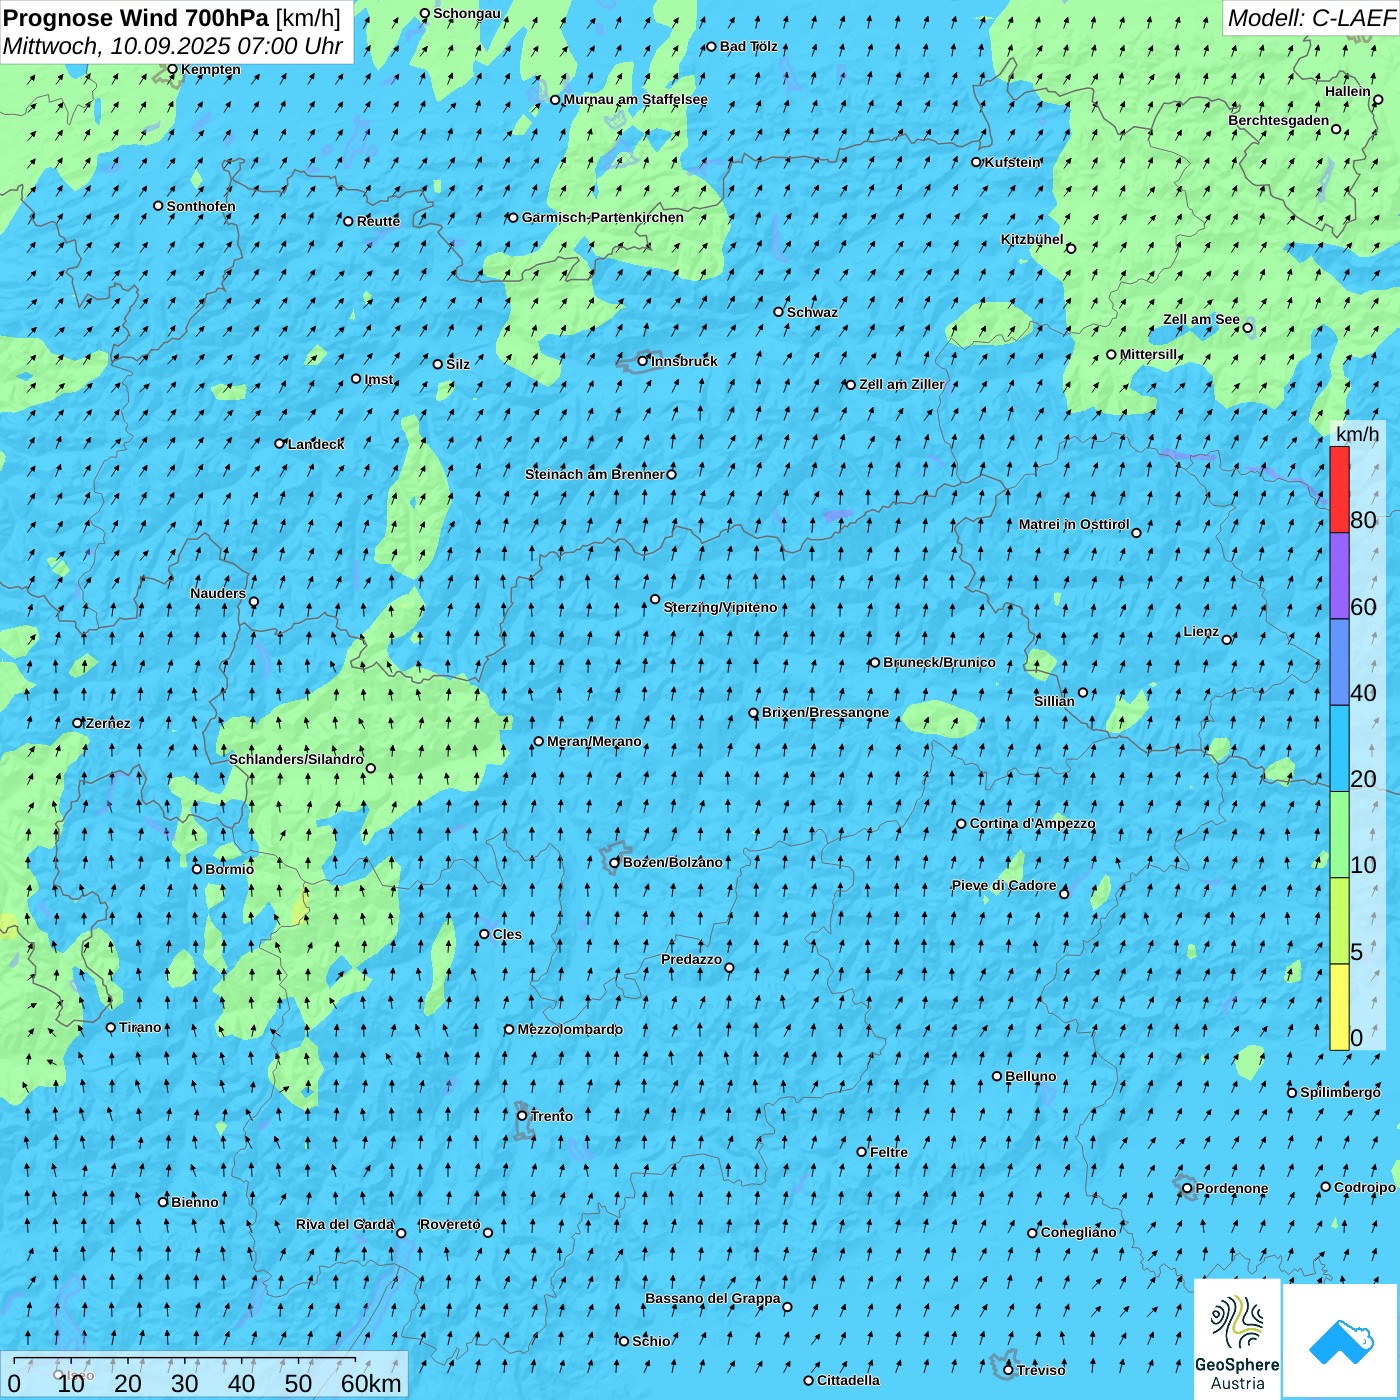
Task: Click the Bruneck/Brunico marker
Action: pyautogui.click(x=875, y=662)
